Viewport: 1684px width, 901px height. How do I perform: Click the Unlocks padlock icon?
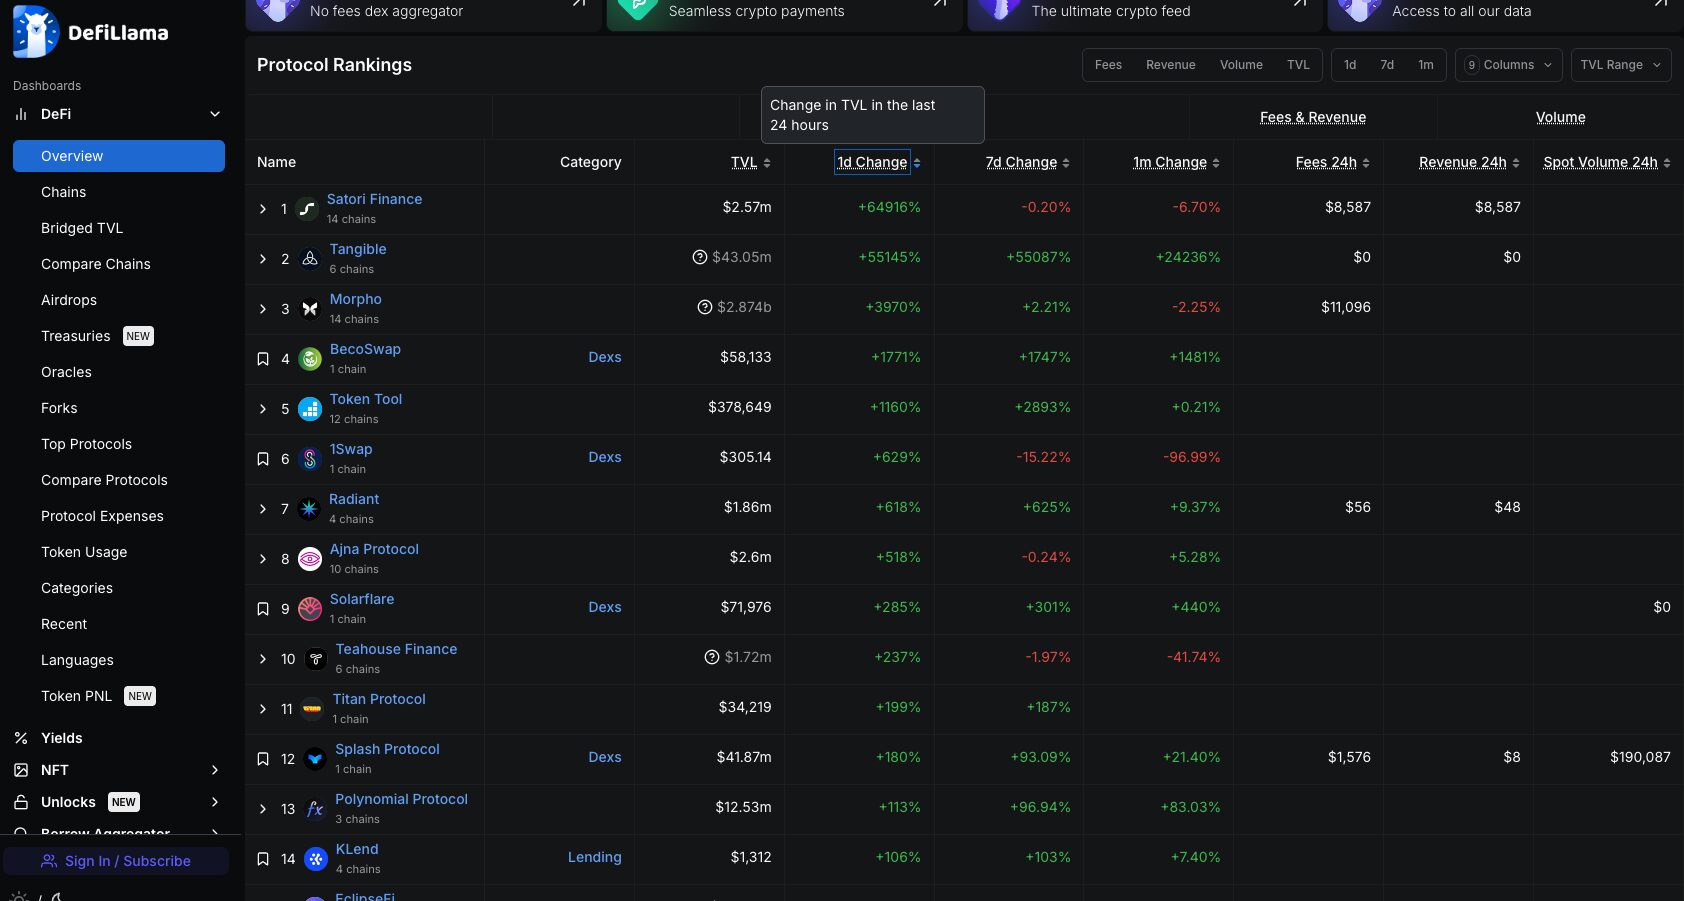(21, 802)
